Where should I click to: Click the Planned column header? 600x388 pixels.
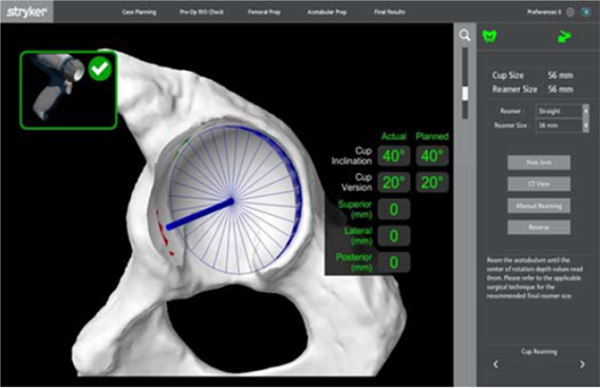coord(432,136)
